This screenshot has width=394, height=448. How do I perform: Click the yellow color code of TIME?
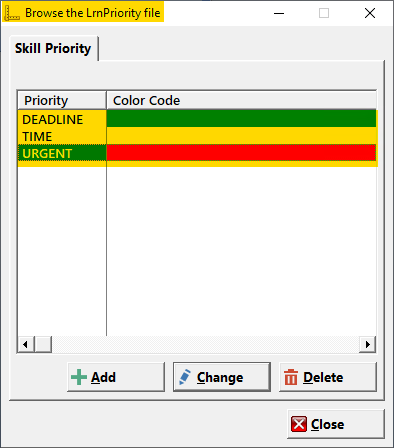241,136
